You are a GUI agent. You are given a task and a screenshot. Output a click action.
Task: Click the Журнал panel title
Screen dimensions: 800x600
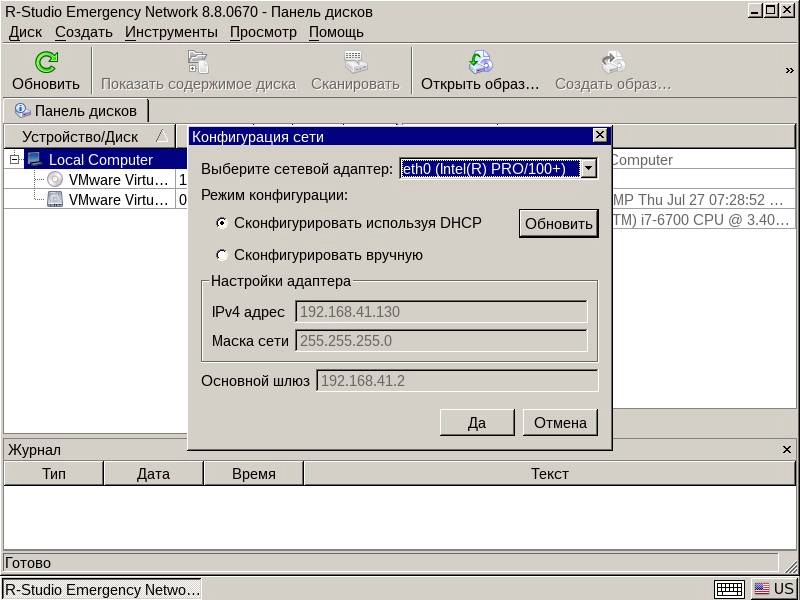34,449
